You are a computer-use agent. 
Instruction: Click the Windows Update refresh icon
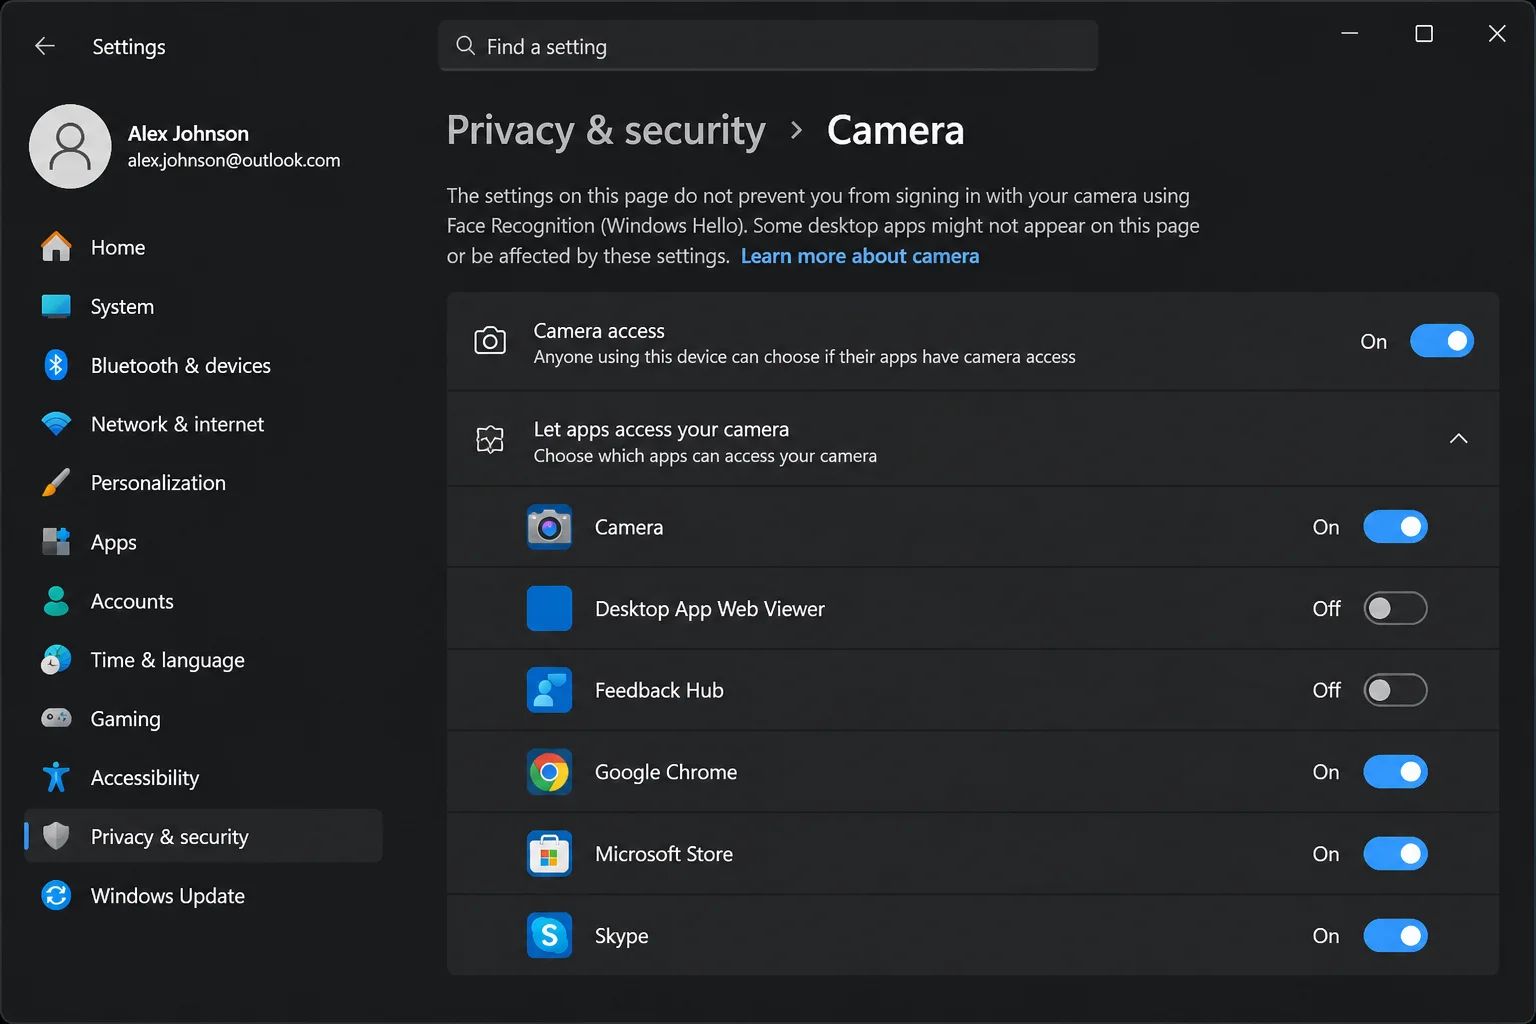pyautogui.click(x=56, y=895)
